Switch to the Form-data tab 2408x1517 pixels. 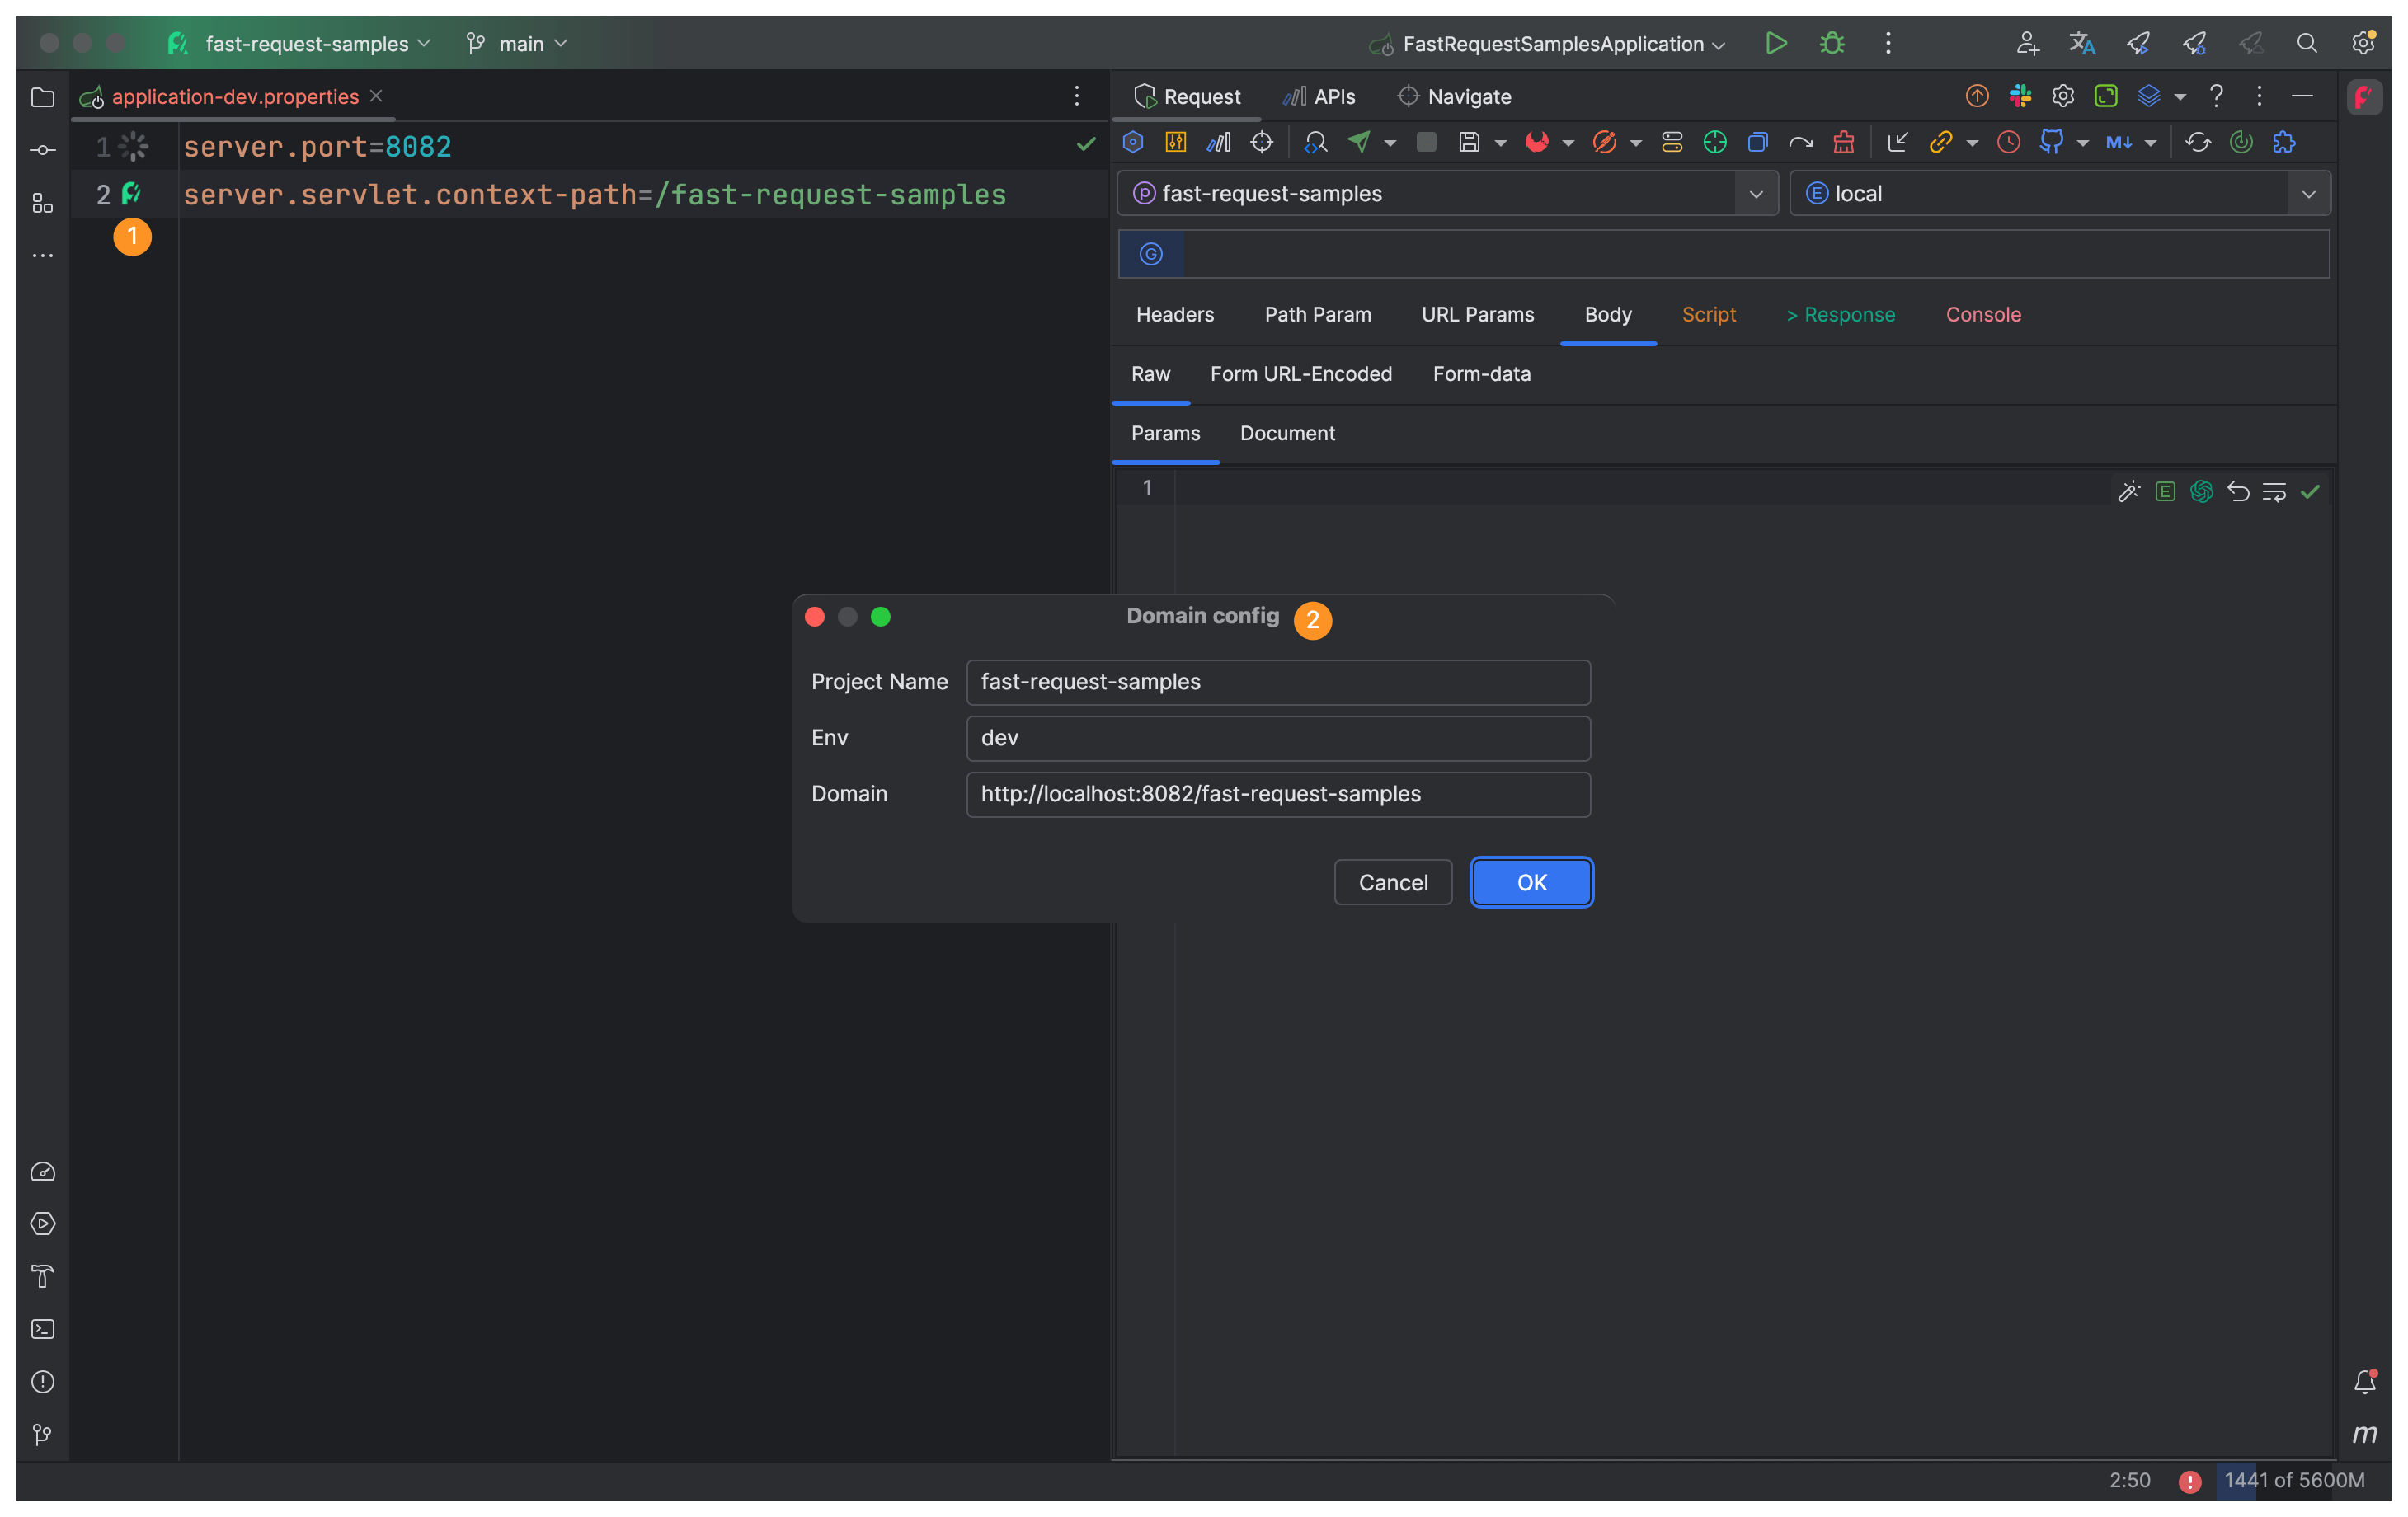1482,373
